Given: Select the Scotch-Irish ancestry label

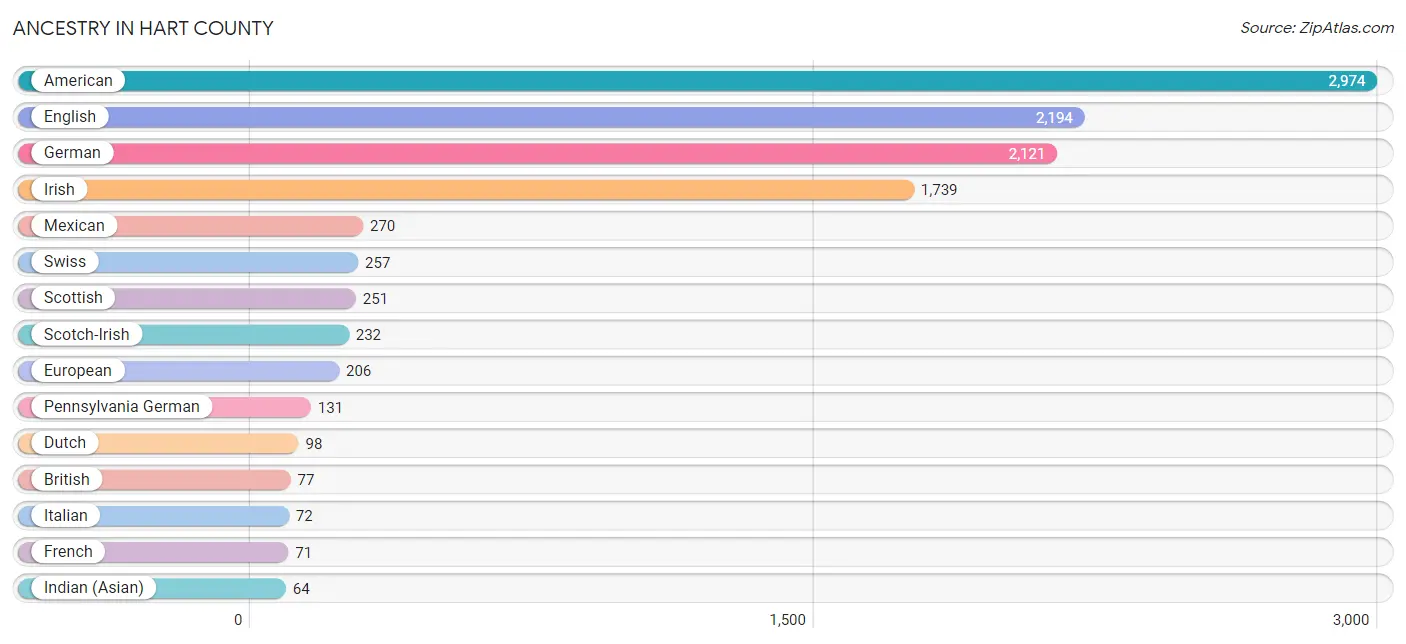Looking at the screenshot, I should (x=86, y=334).
